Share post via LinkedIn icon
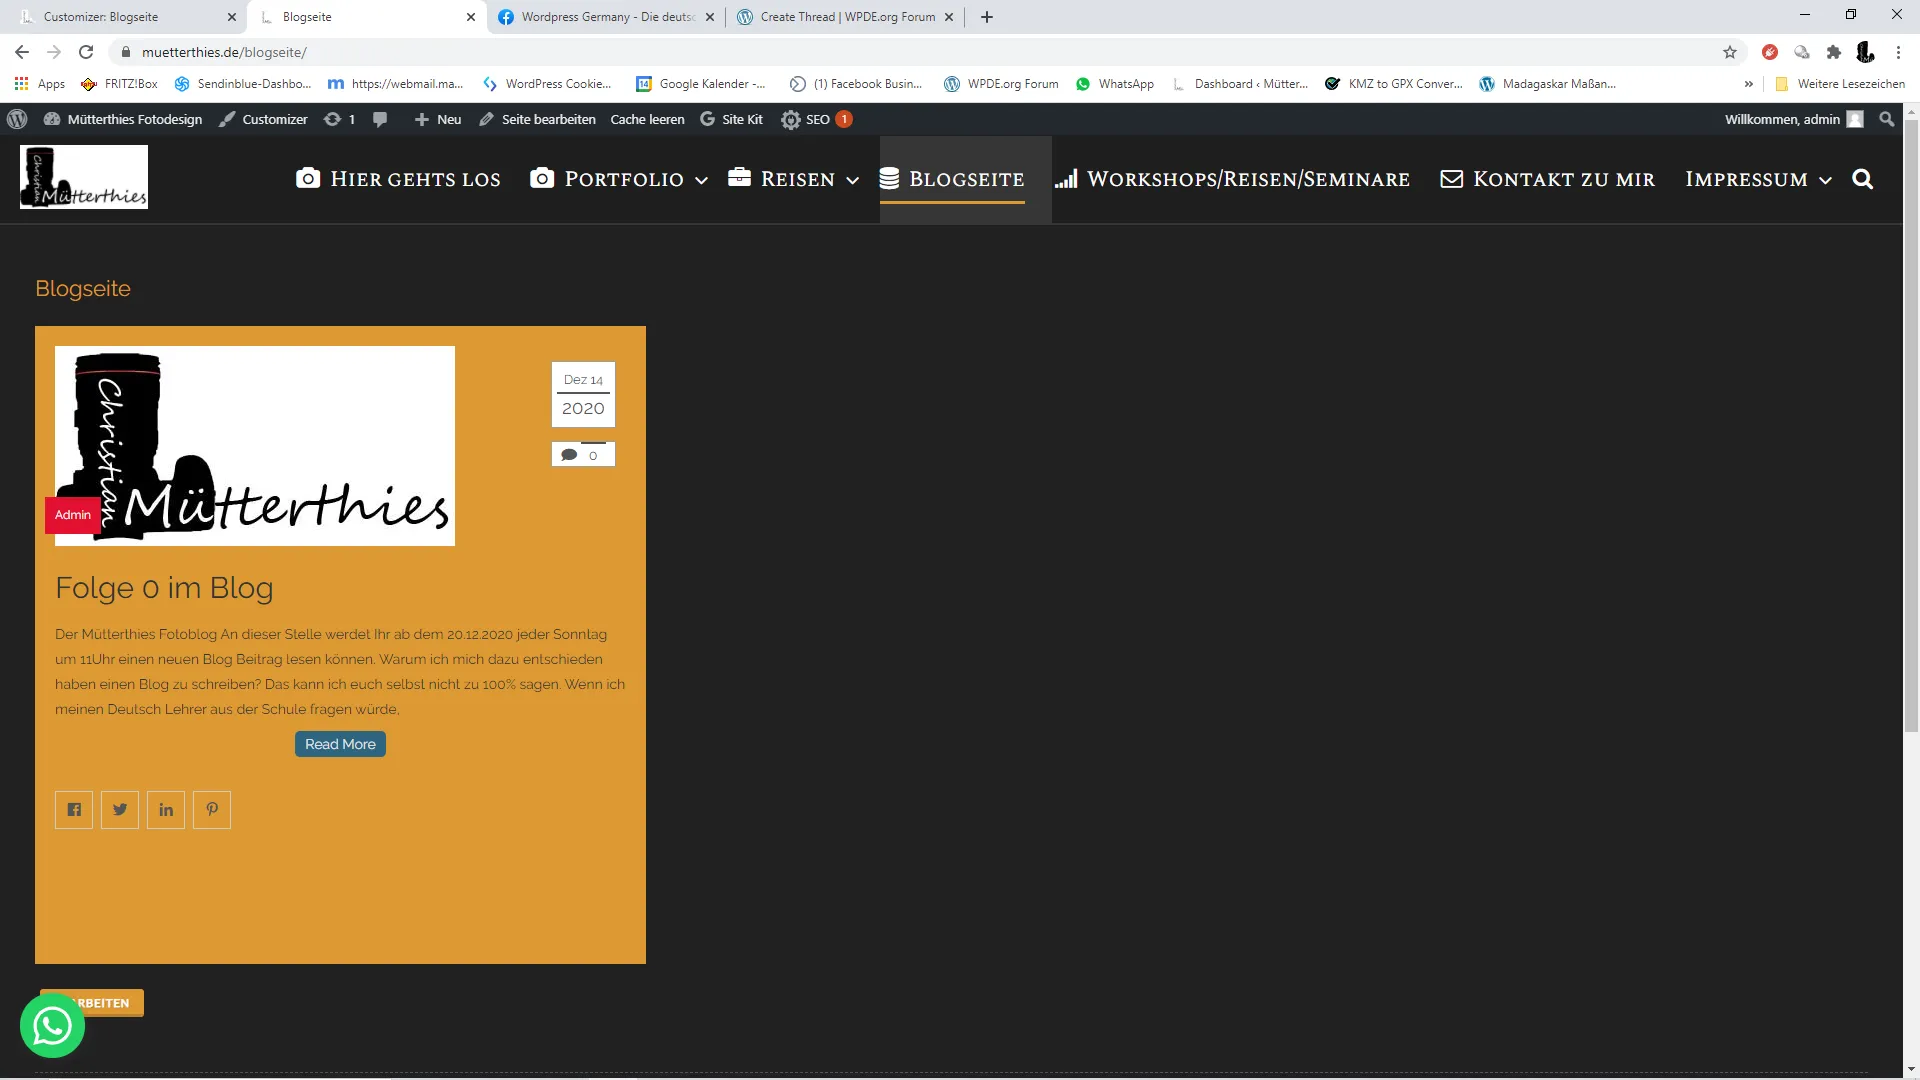1920x1080 pixels. pos(166,810)
